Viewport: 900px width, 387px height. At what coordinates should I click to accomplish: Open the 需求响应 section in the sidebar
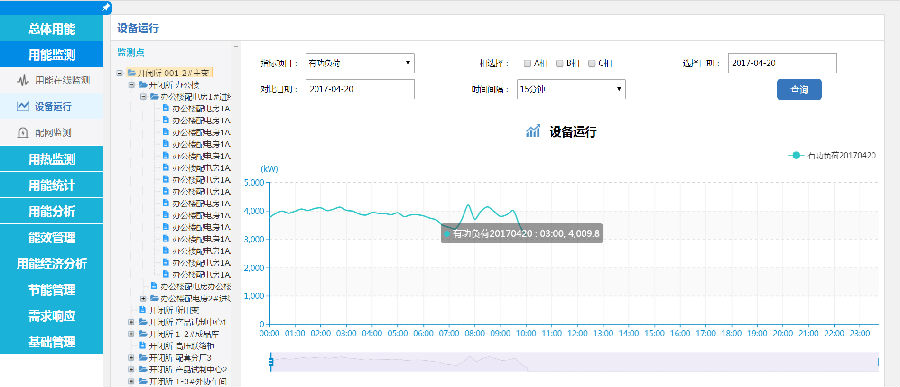click(52, 316)
